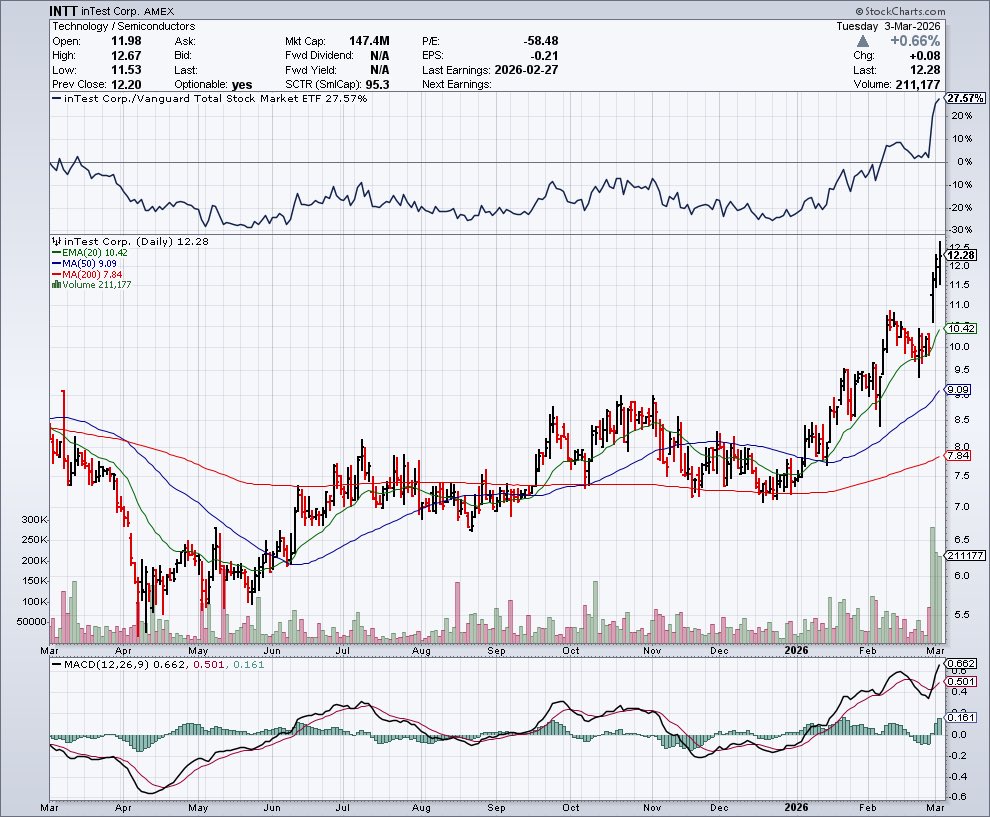Screen dimensions: 990x817
Task: Click the SCTR (SmlCap) value 95.3
Action: 378,85
